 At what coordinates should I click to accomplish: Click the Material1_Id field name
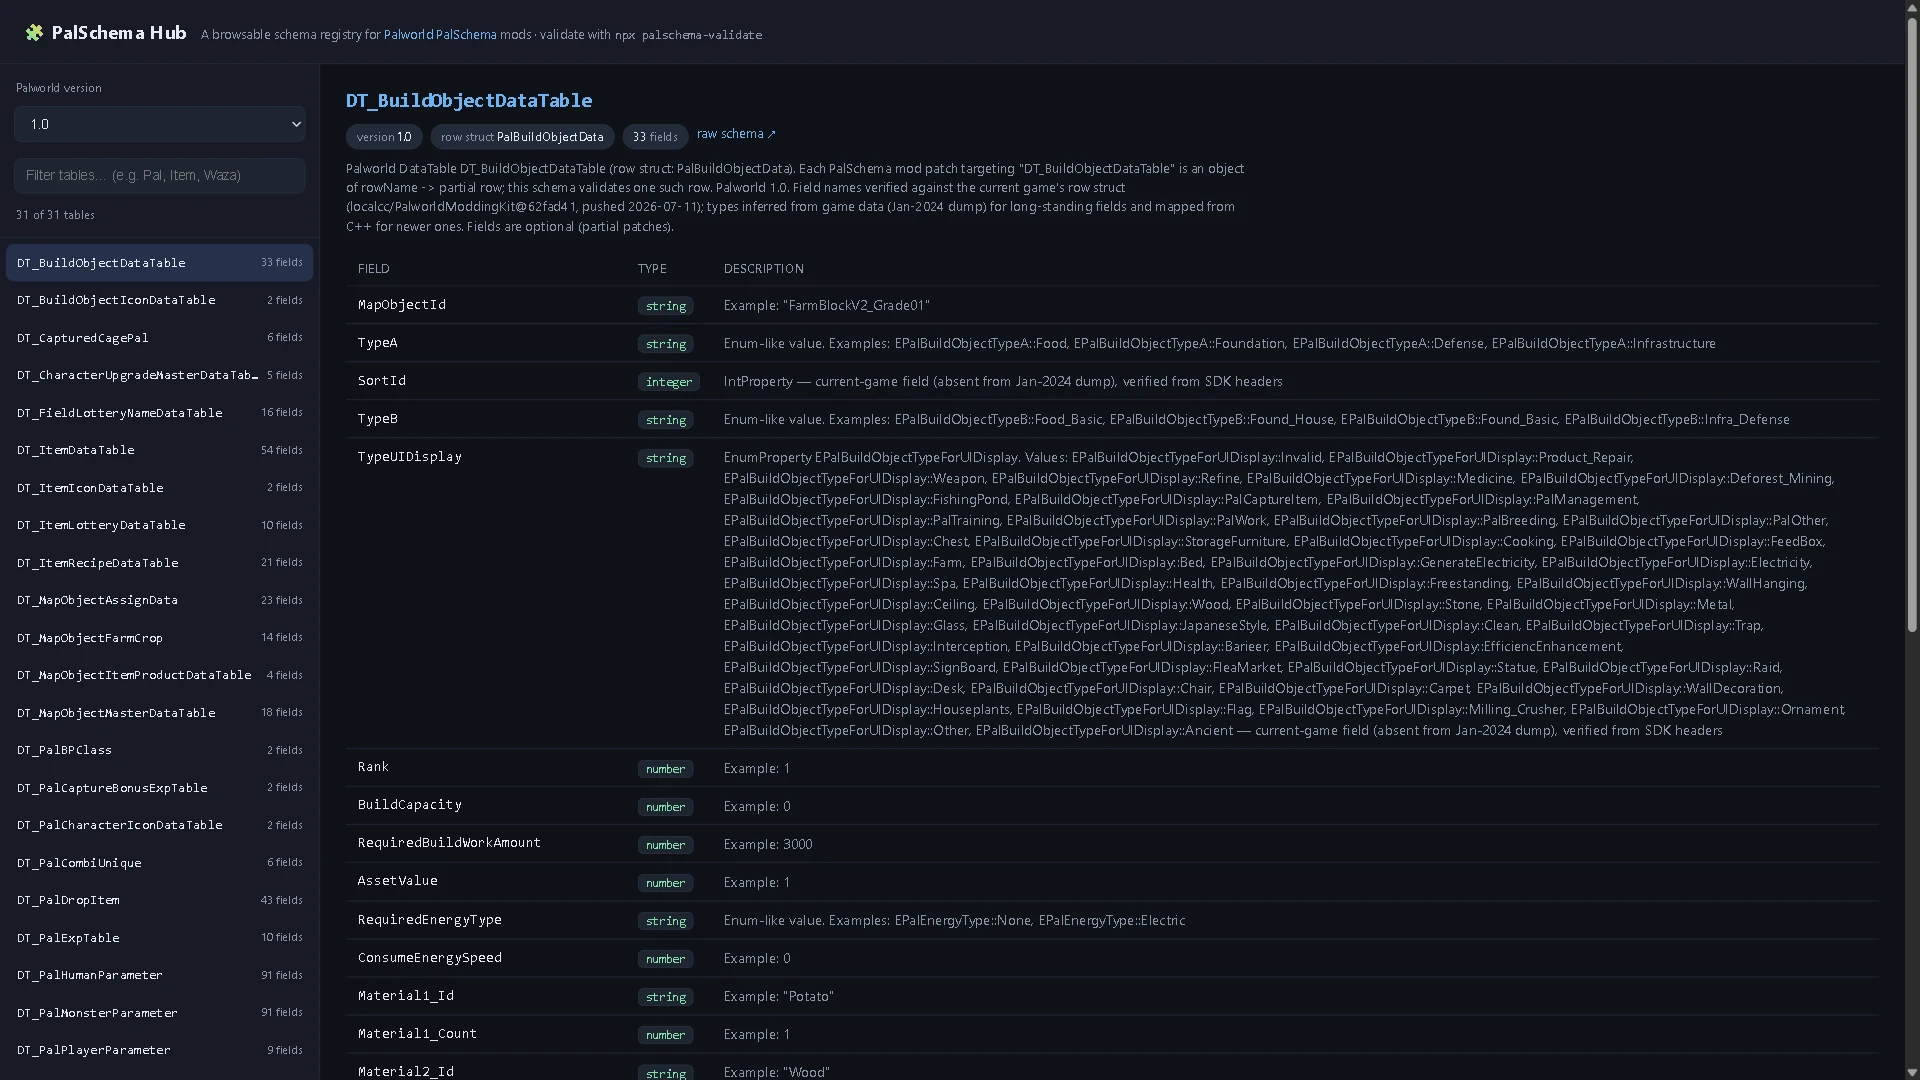(406, 996)
